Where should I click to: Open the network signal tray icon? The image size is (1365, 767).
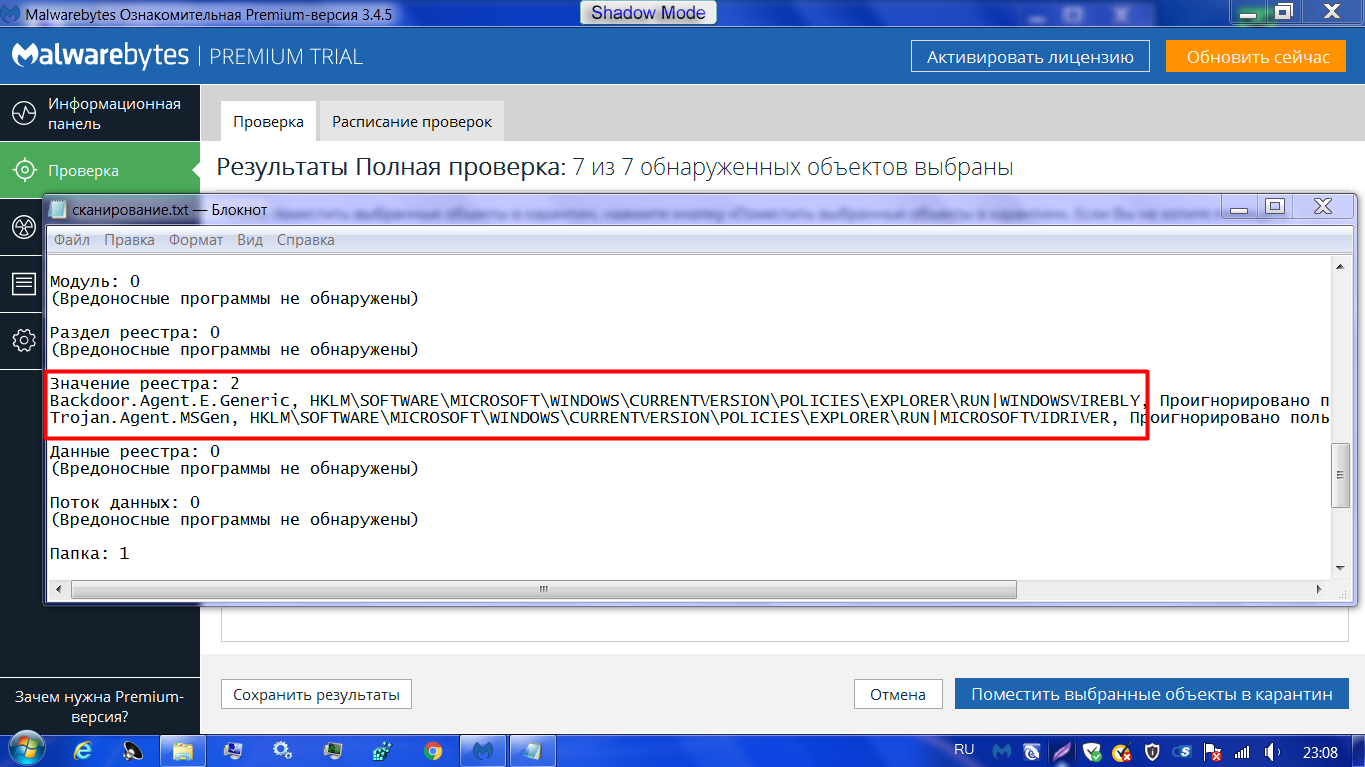click(1243, 751)
